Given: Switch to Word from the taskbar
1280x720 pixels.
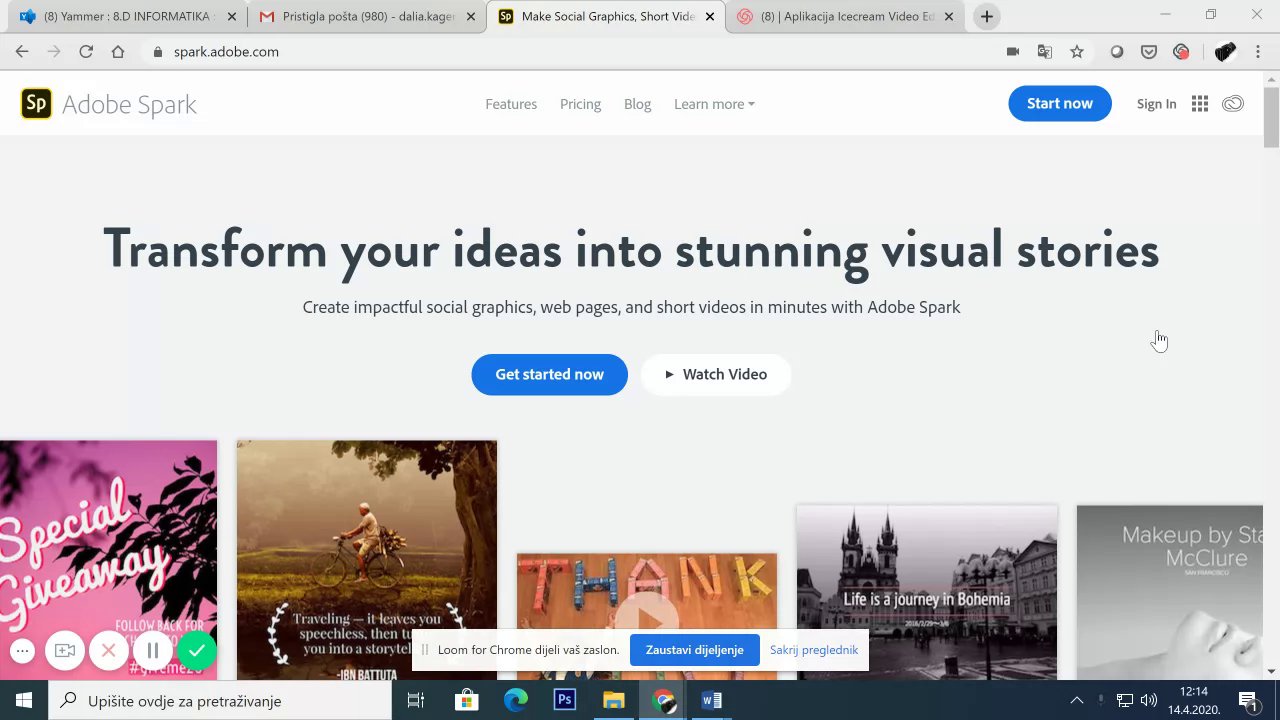Looking at the screenshot, I should coord(712,700).
